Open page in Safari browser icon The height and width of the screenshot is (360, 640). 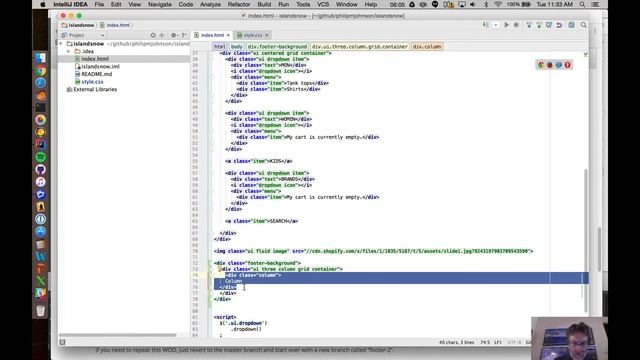point(559,65)
